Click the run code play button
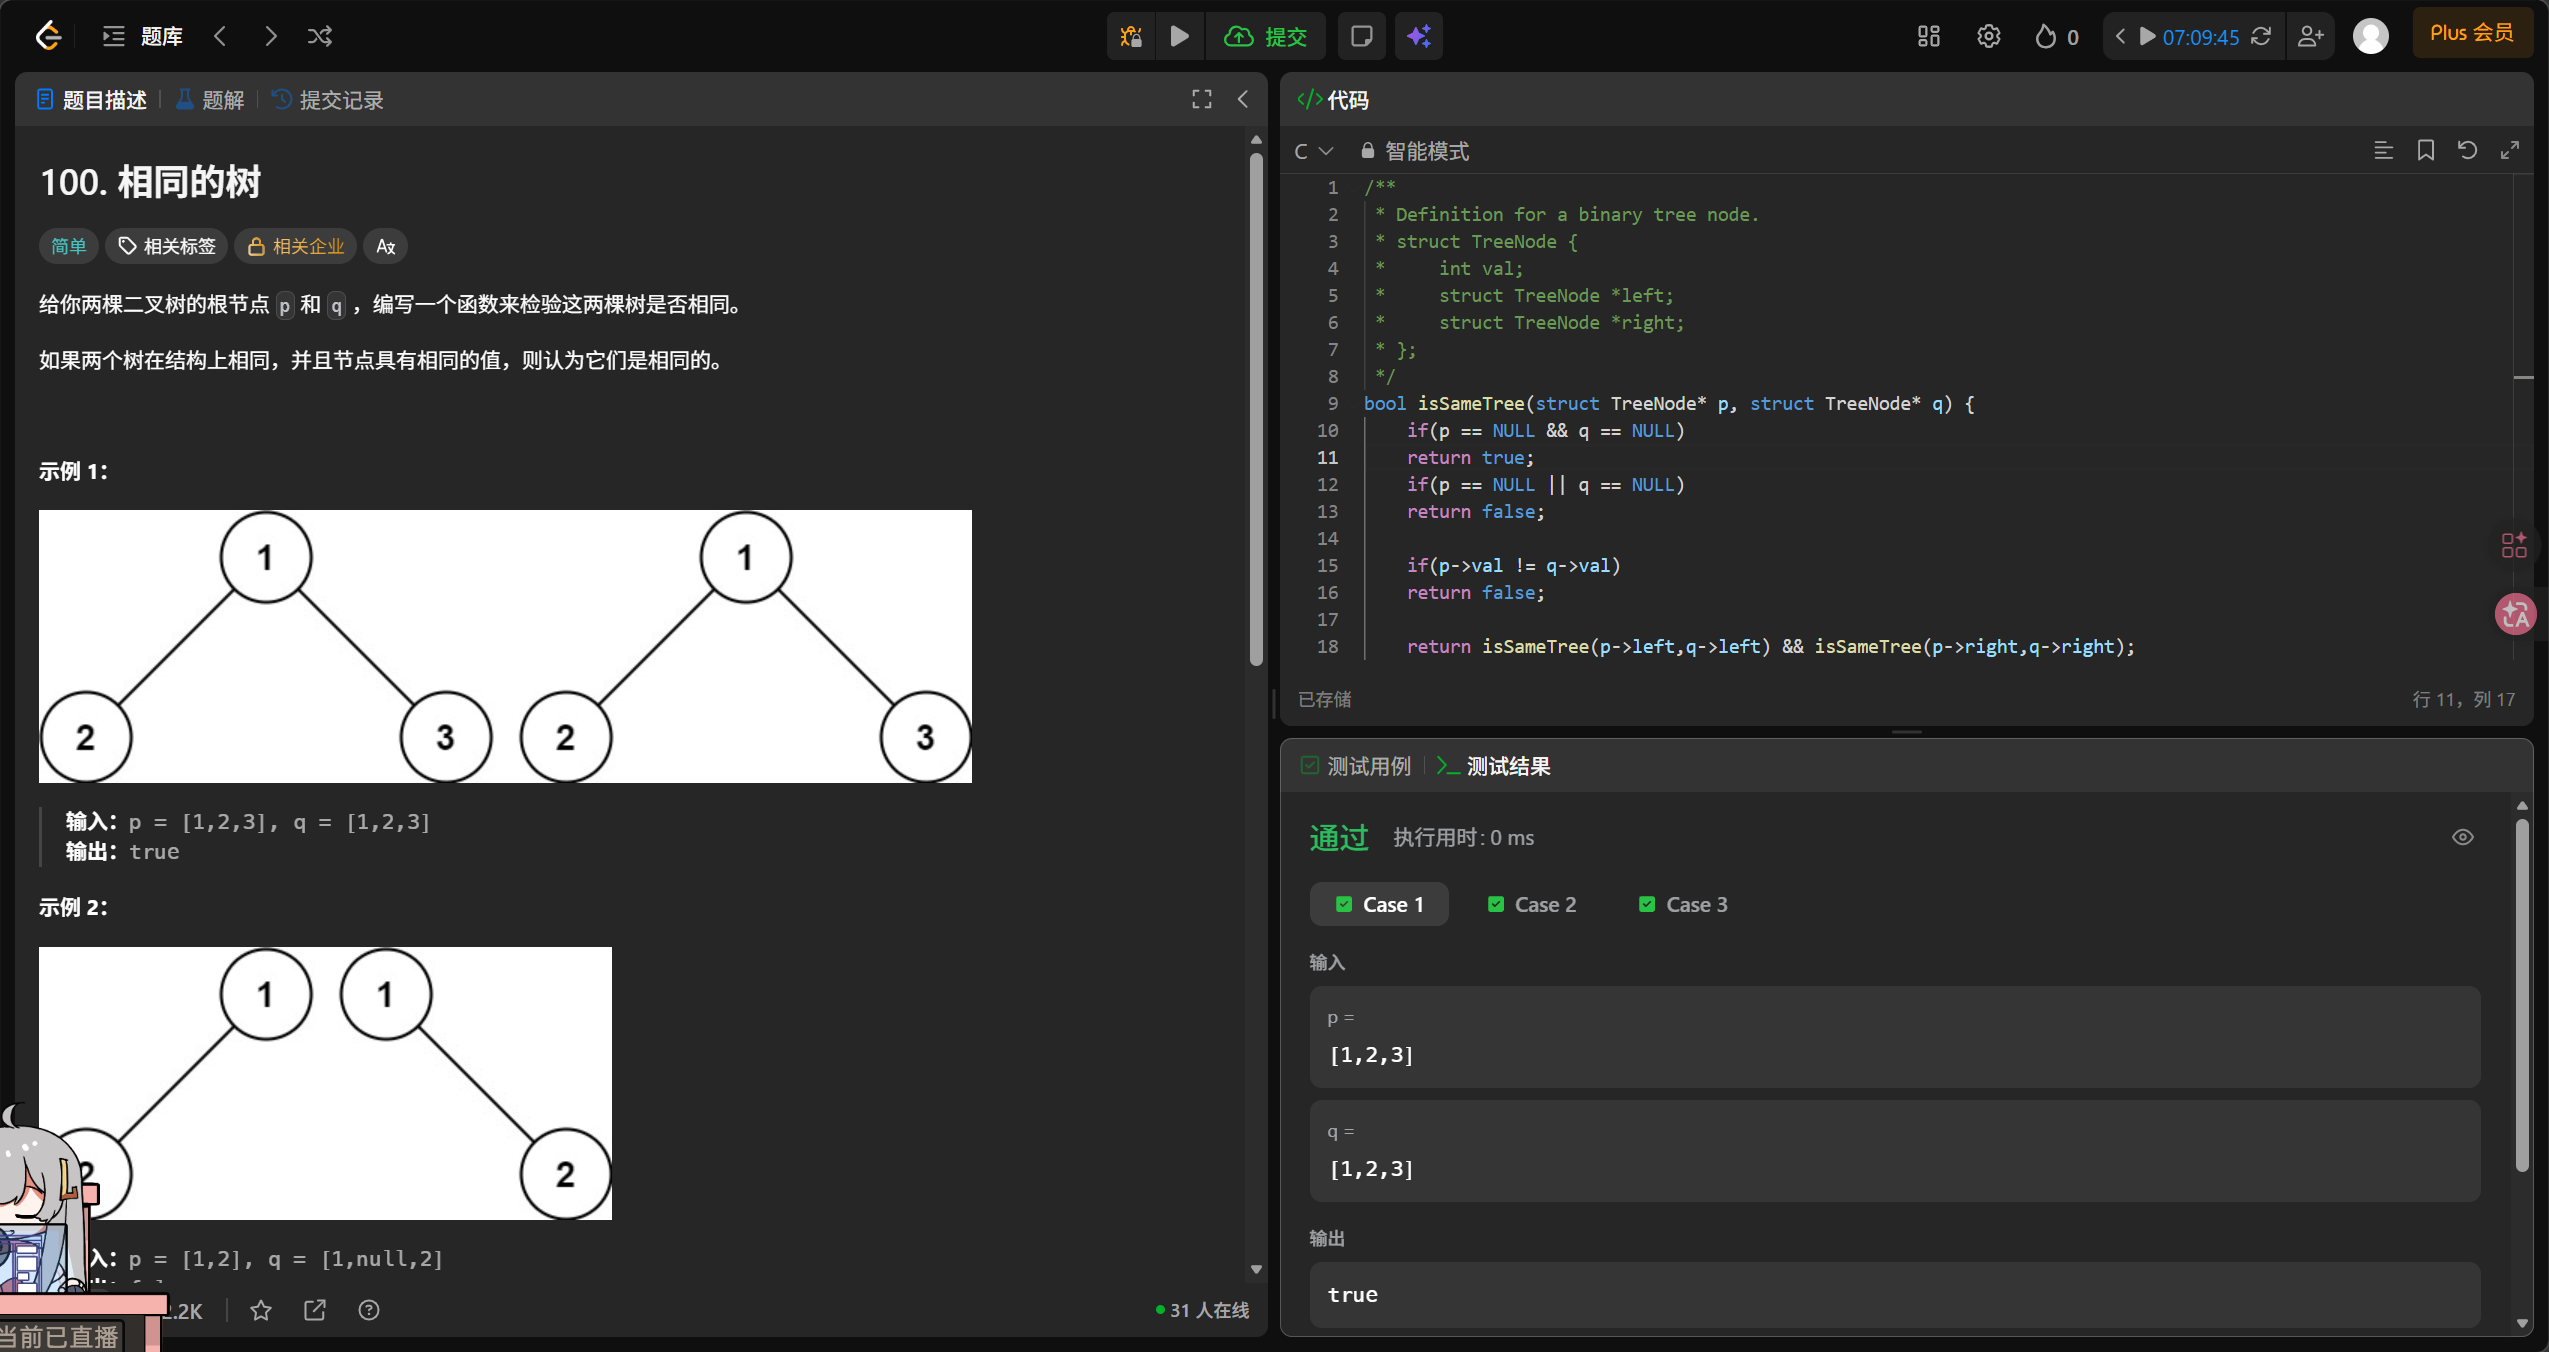 1179,37
